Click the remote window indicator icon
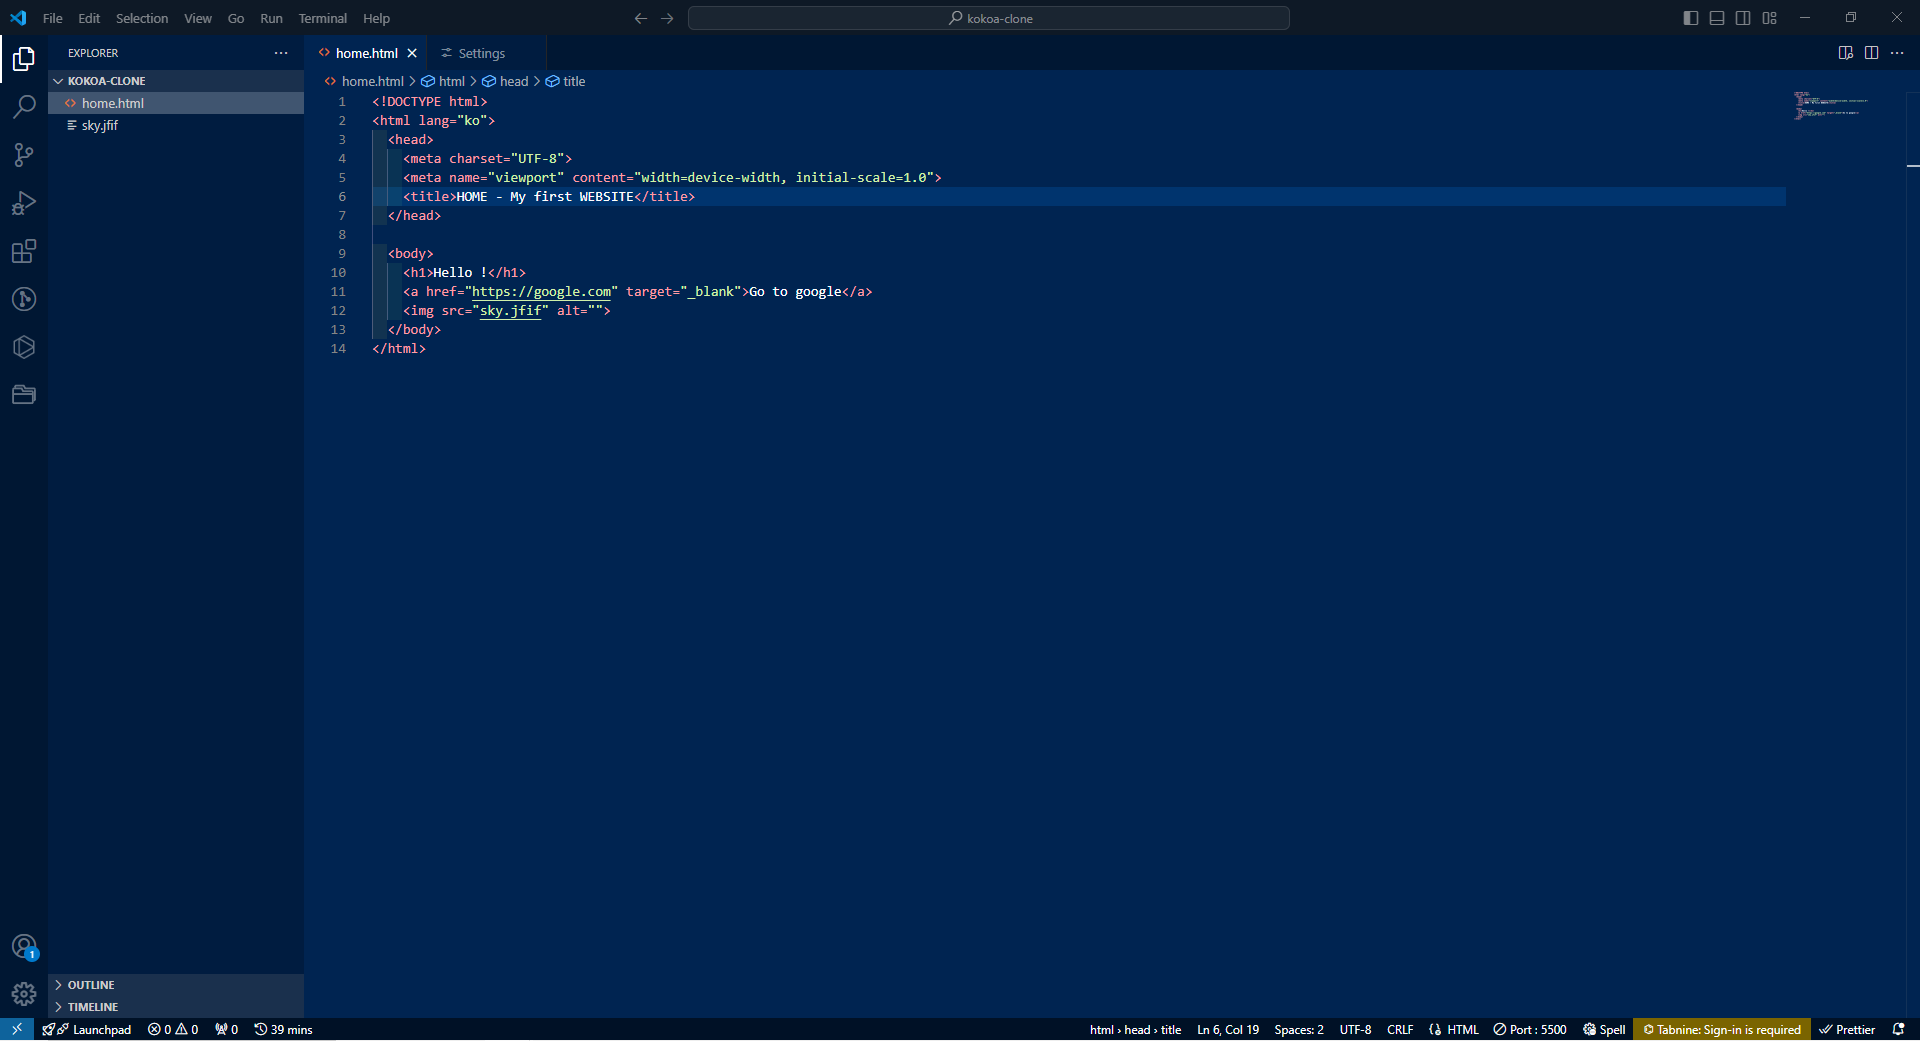The height and width of the screenshot is (1041, 1920). 17,1029
